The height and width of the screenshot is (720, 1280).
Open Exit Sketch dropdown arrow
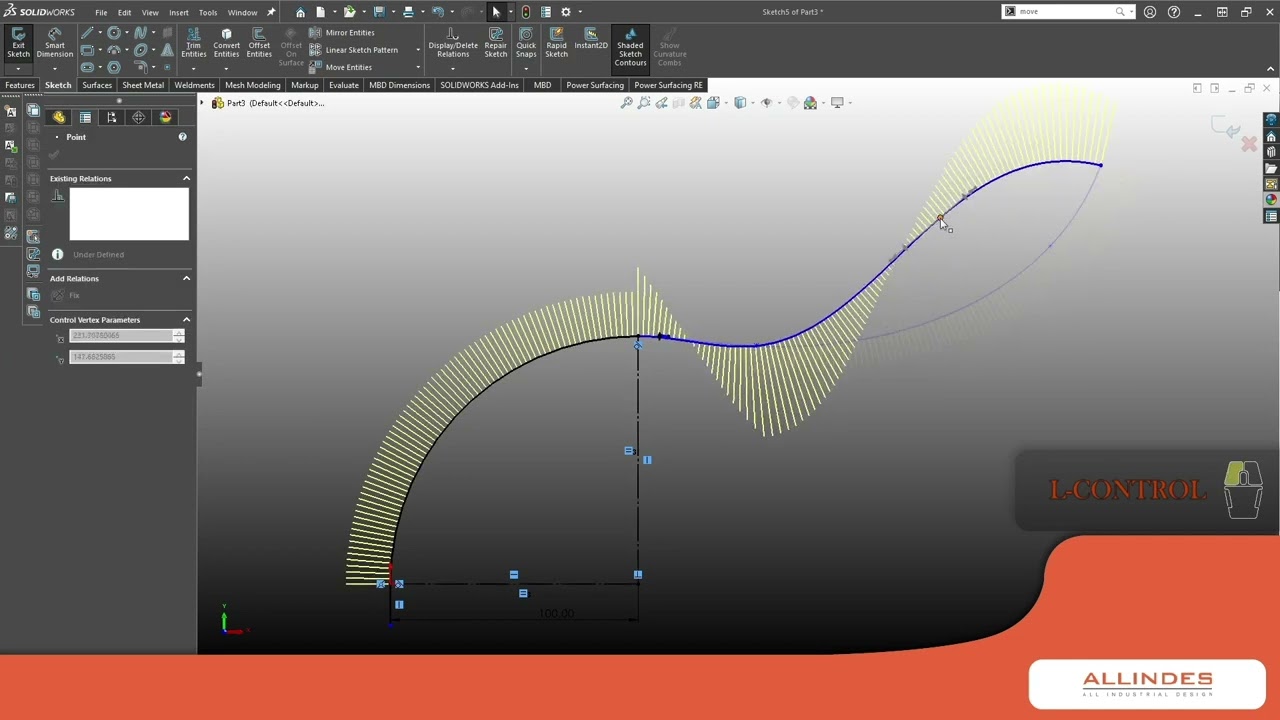pos(18,68)
